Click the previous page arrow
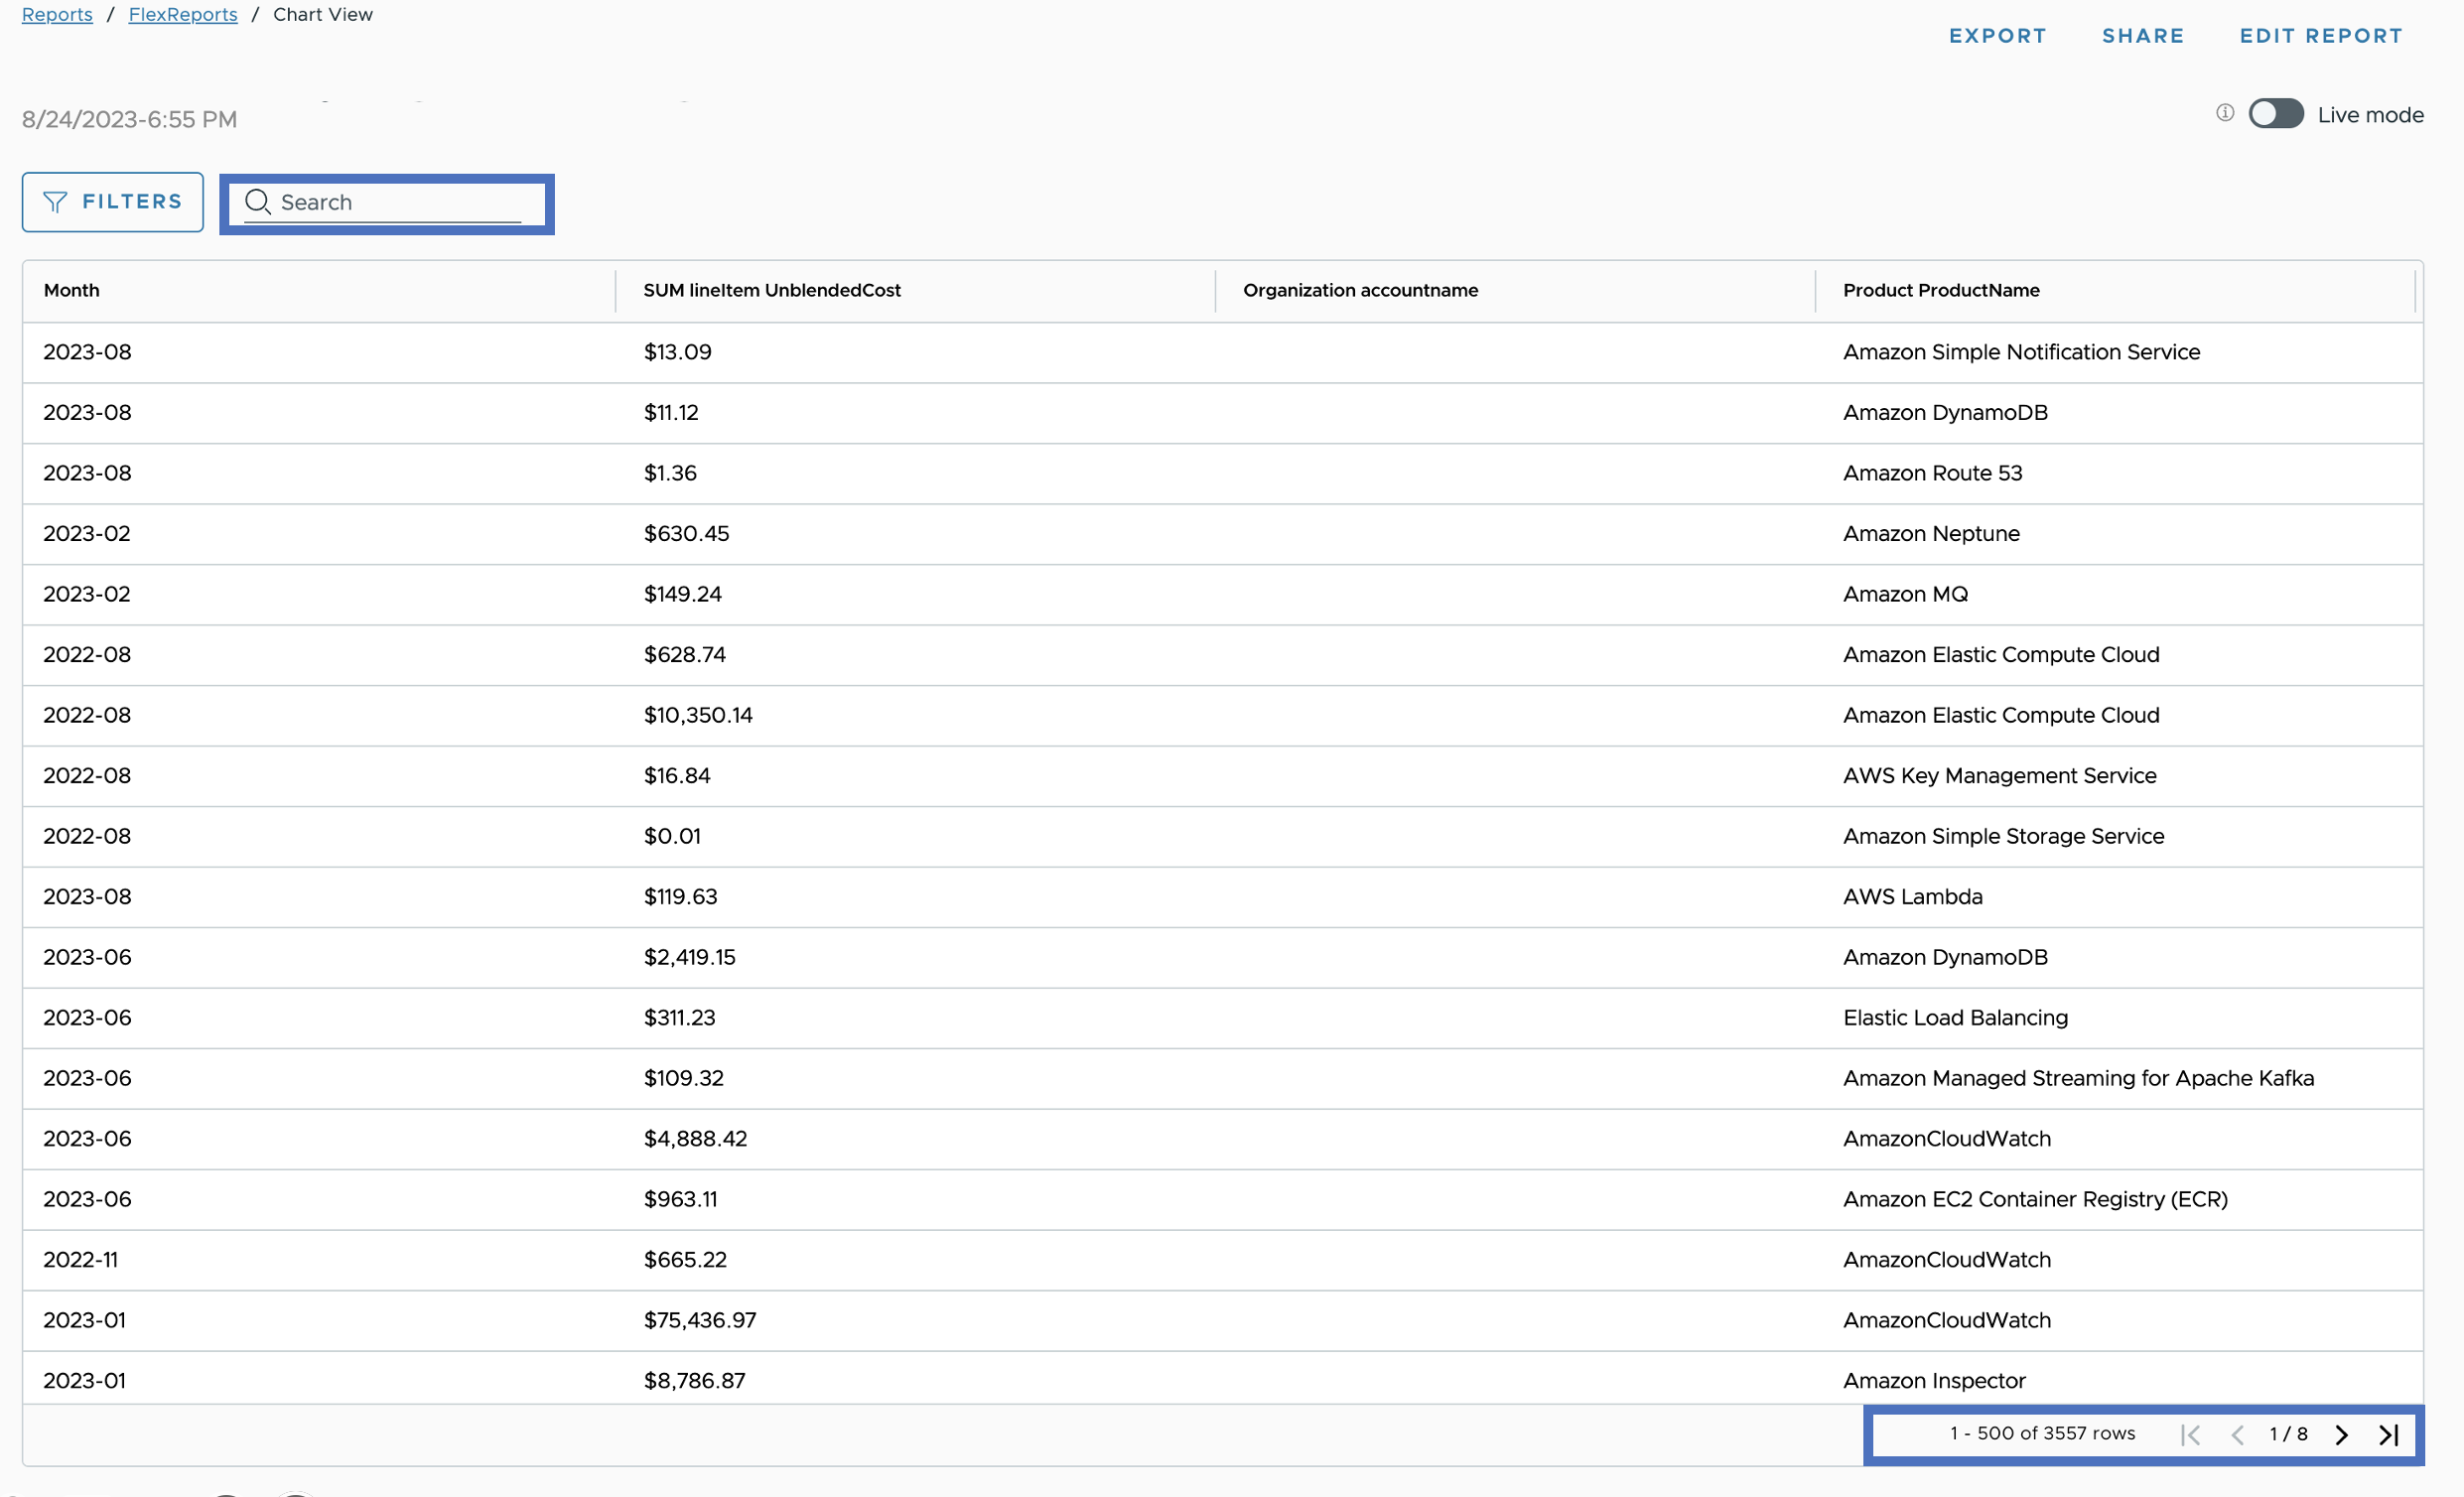This screenshot has height=1497, width=2464. click(x=2238, y=1435)
